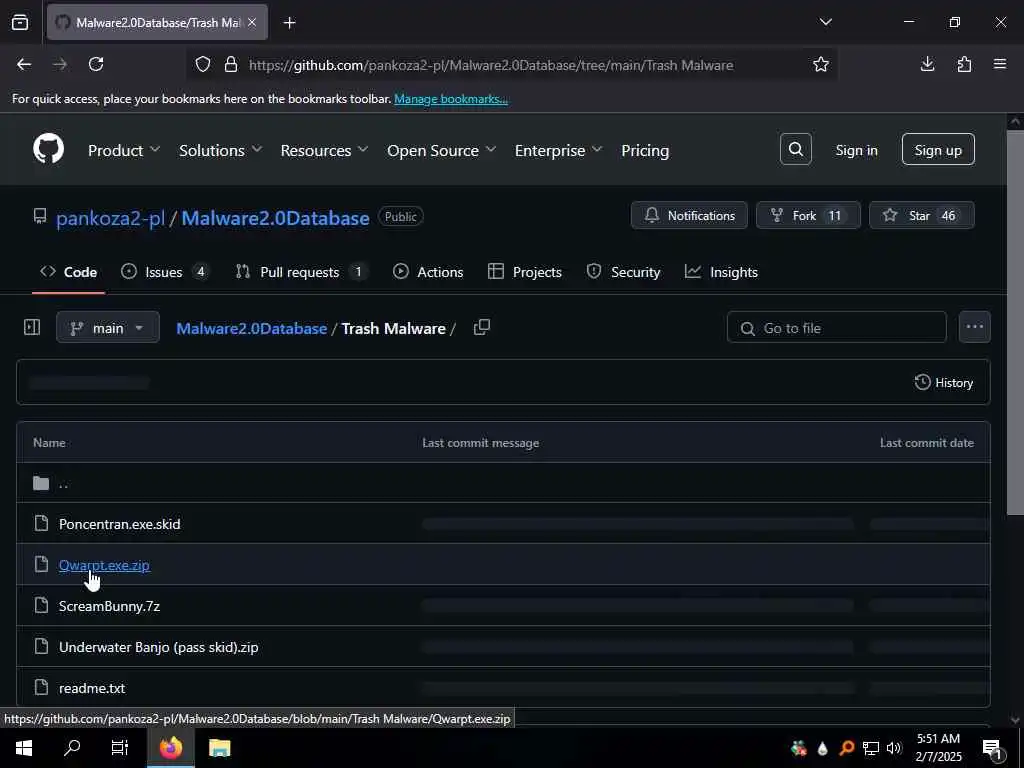Click the Manage bookmarks link
1024x768 pixels.
451,99
